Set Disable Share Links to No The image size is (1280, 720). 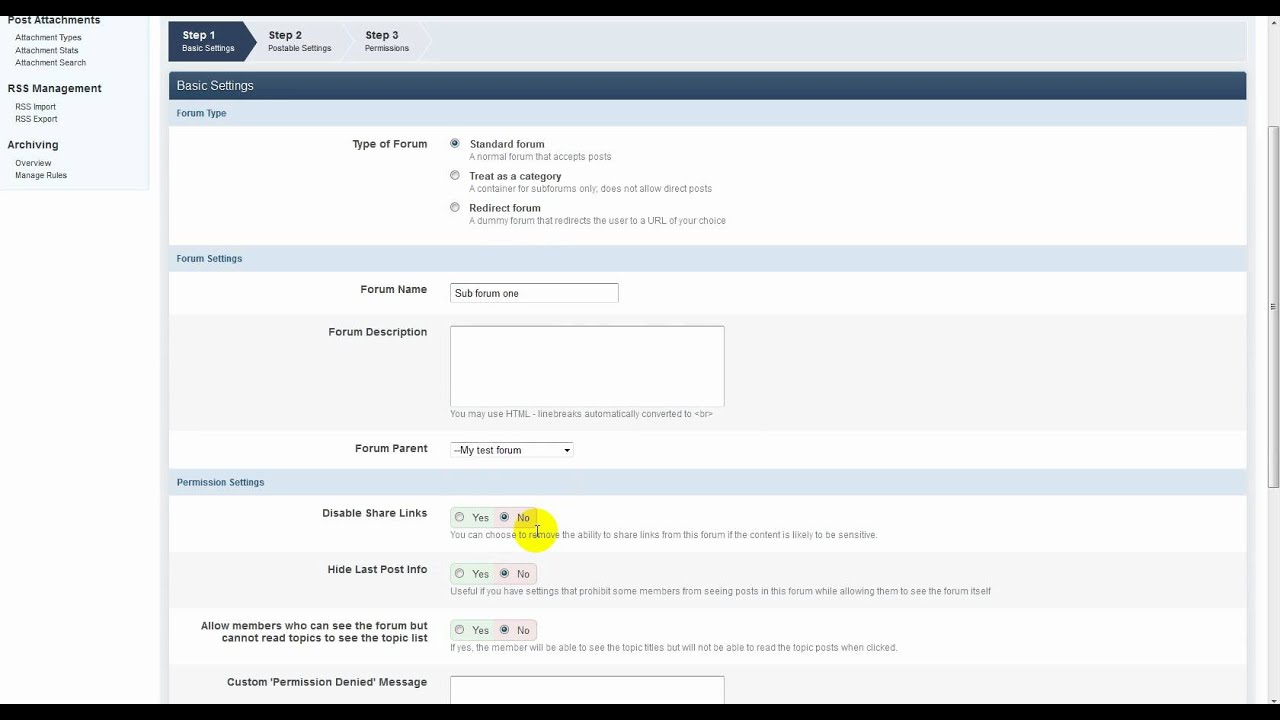click(x=504, y=518)
